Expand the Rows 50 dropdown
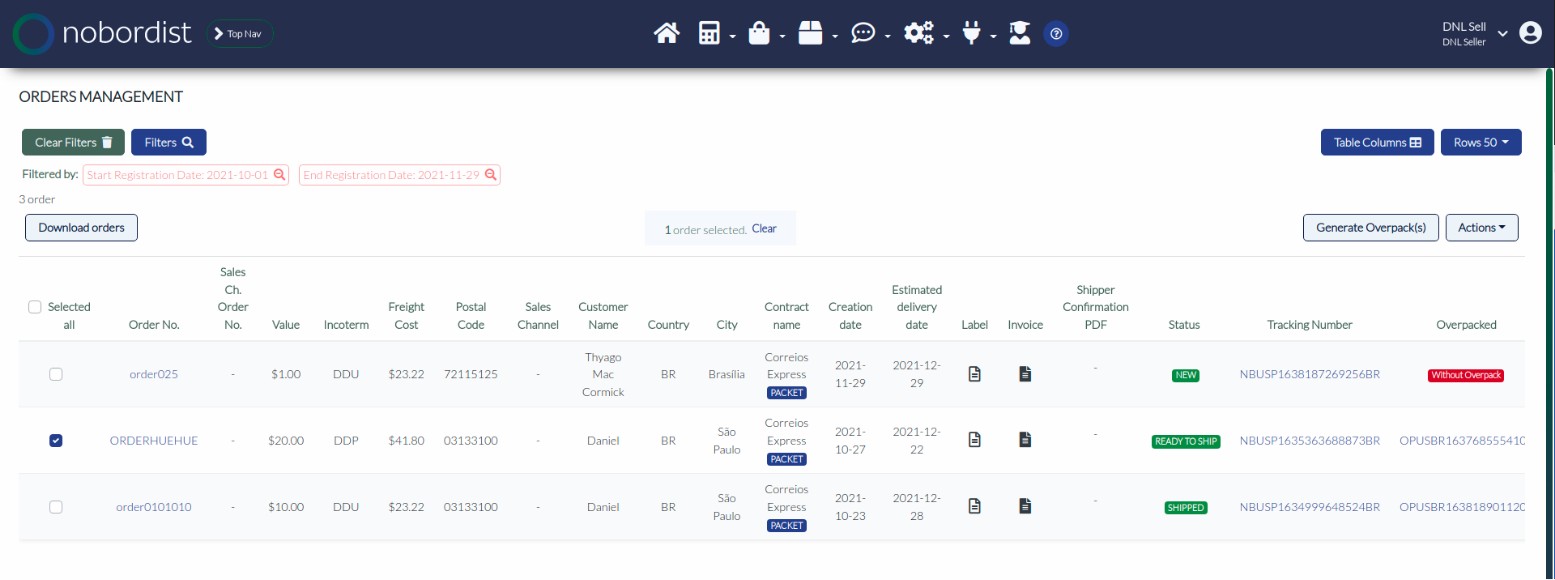1555x580 pixels. pyautogui.click(x=1480, y=143)
